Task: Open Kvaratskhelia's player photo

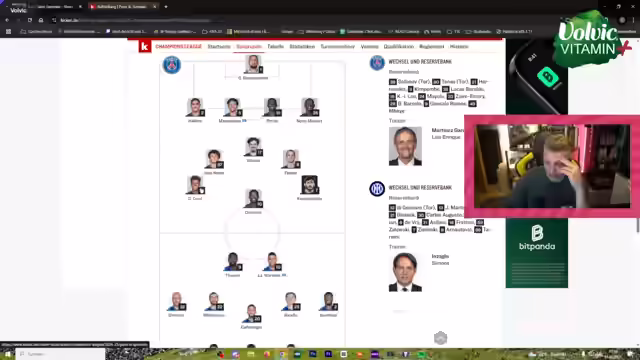Action: 309,185
